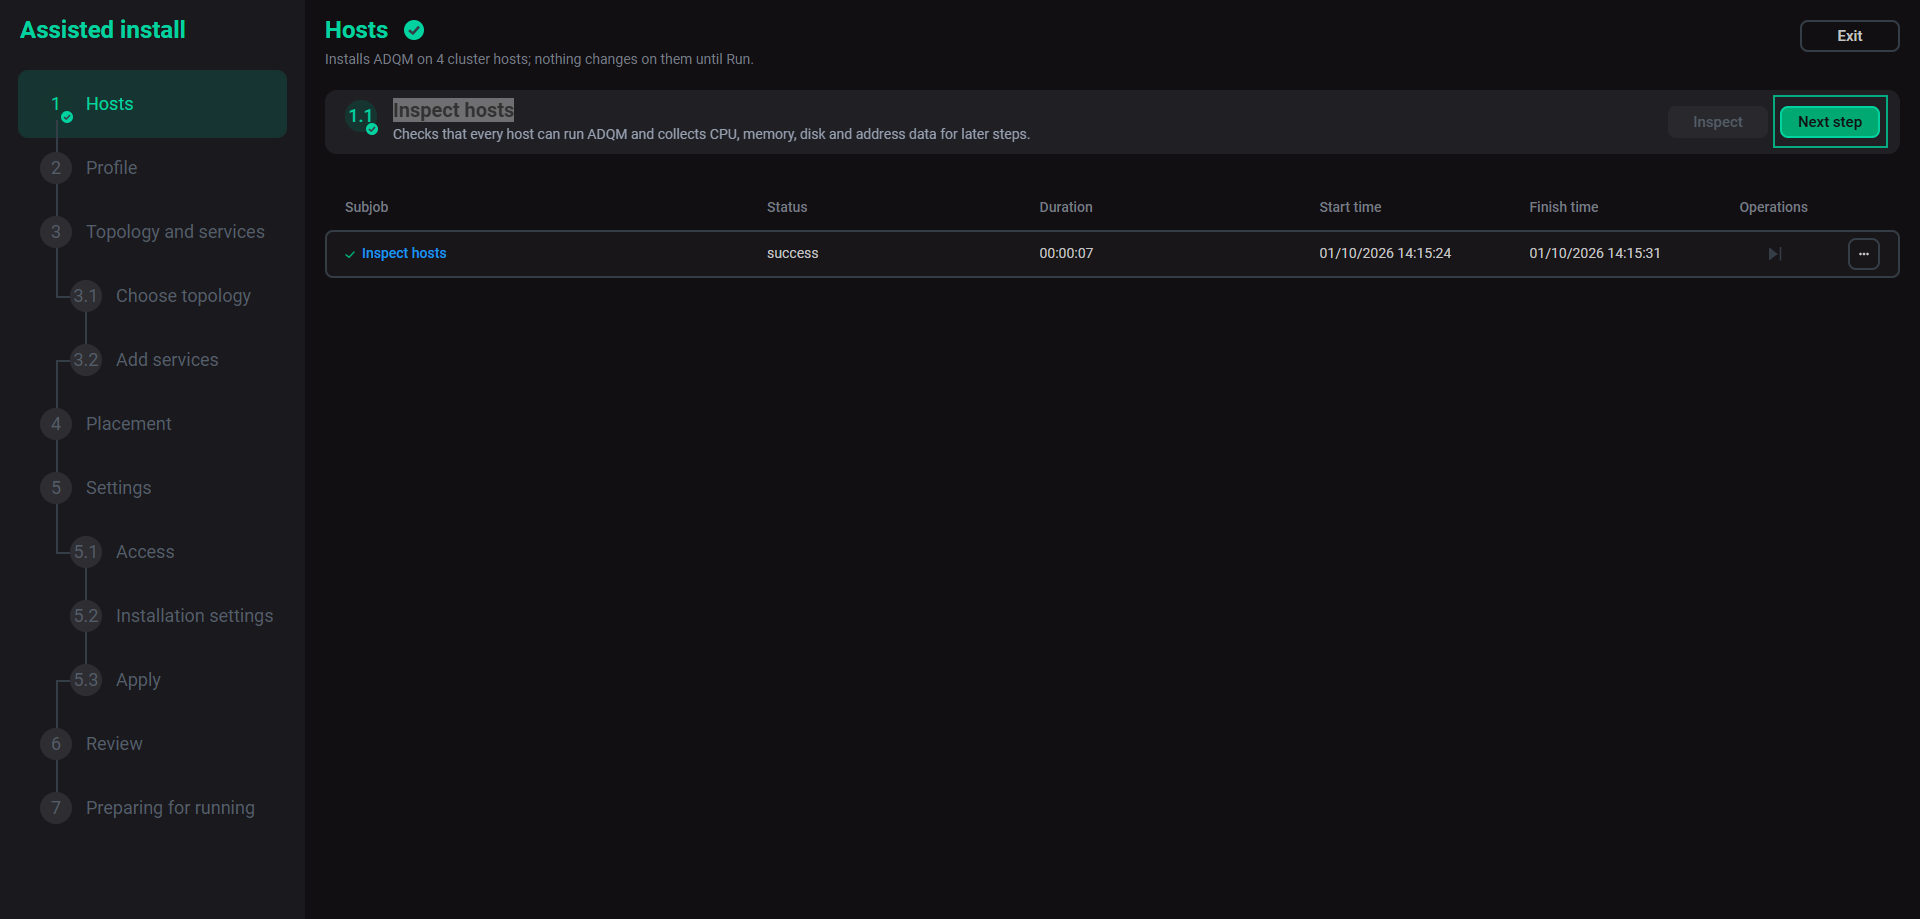Select substep 3.1 Choose topology
1920x919 pixels.
pos(183,296)
